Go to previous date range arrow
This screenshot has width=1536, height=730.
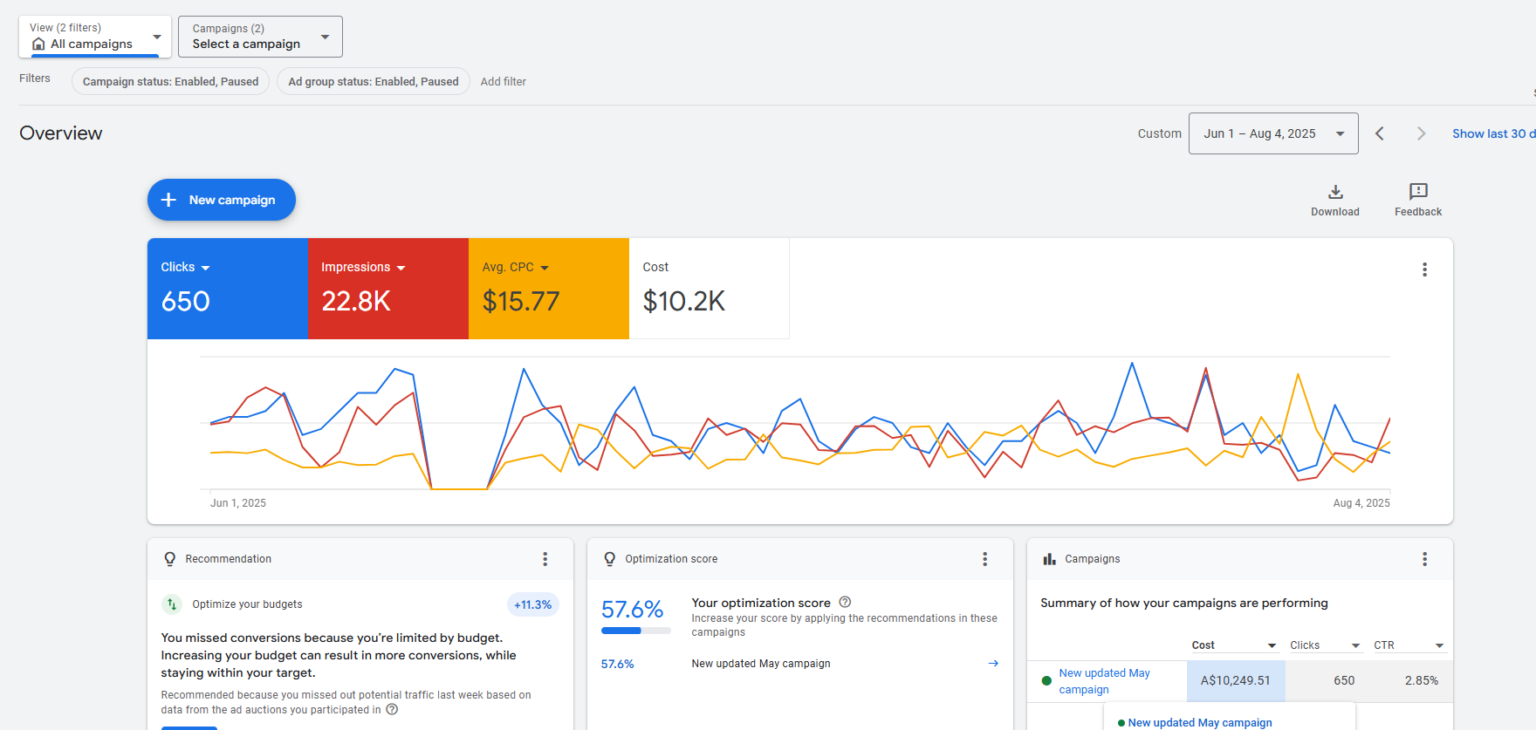(1380, 134)
